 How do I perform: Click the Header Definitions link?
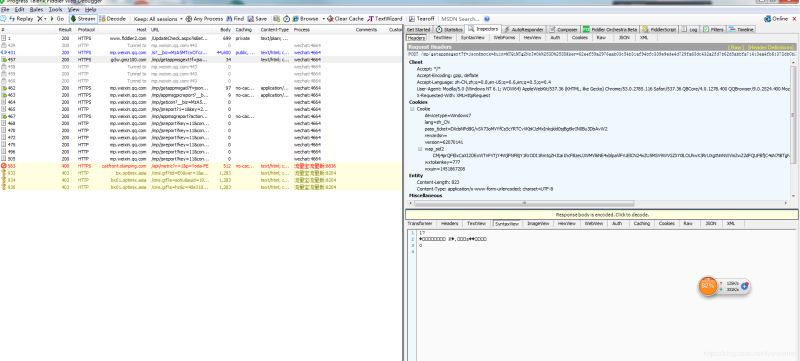point(770,47)
